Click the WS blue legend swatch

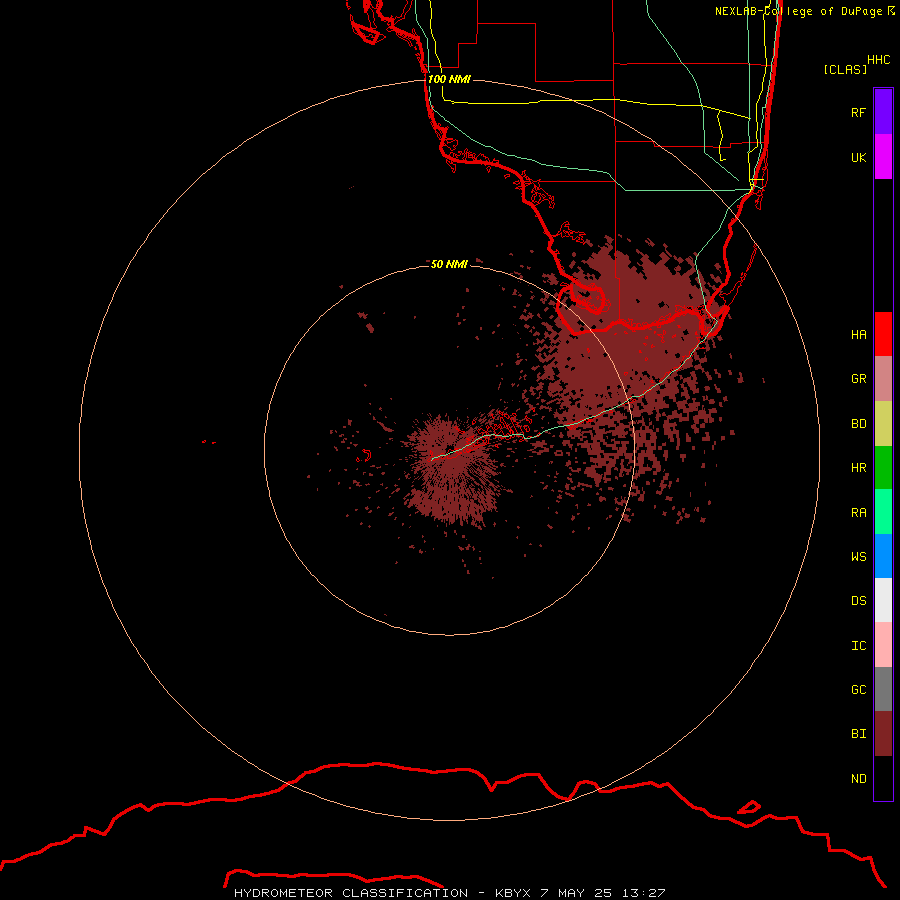tap(883, 556)
